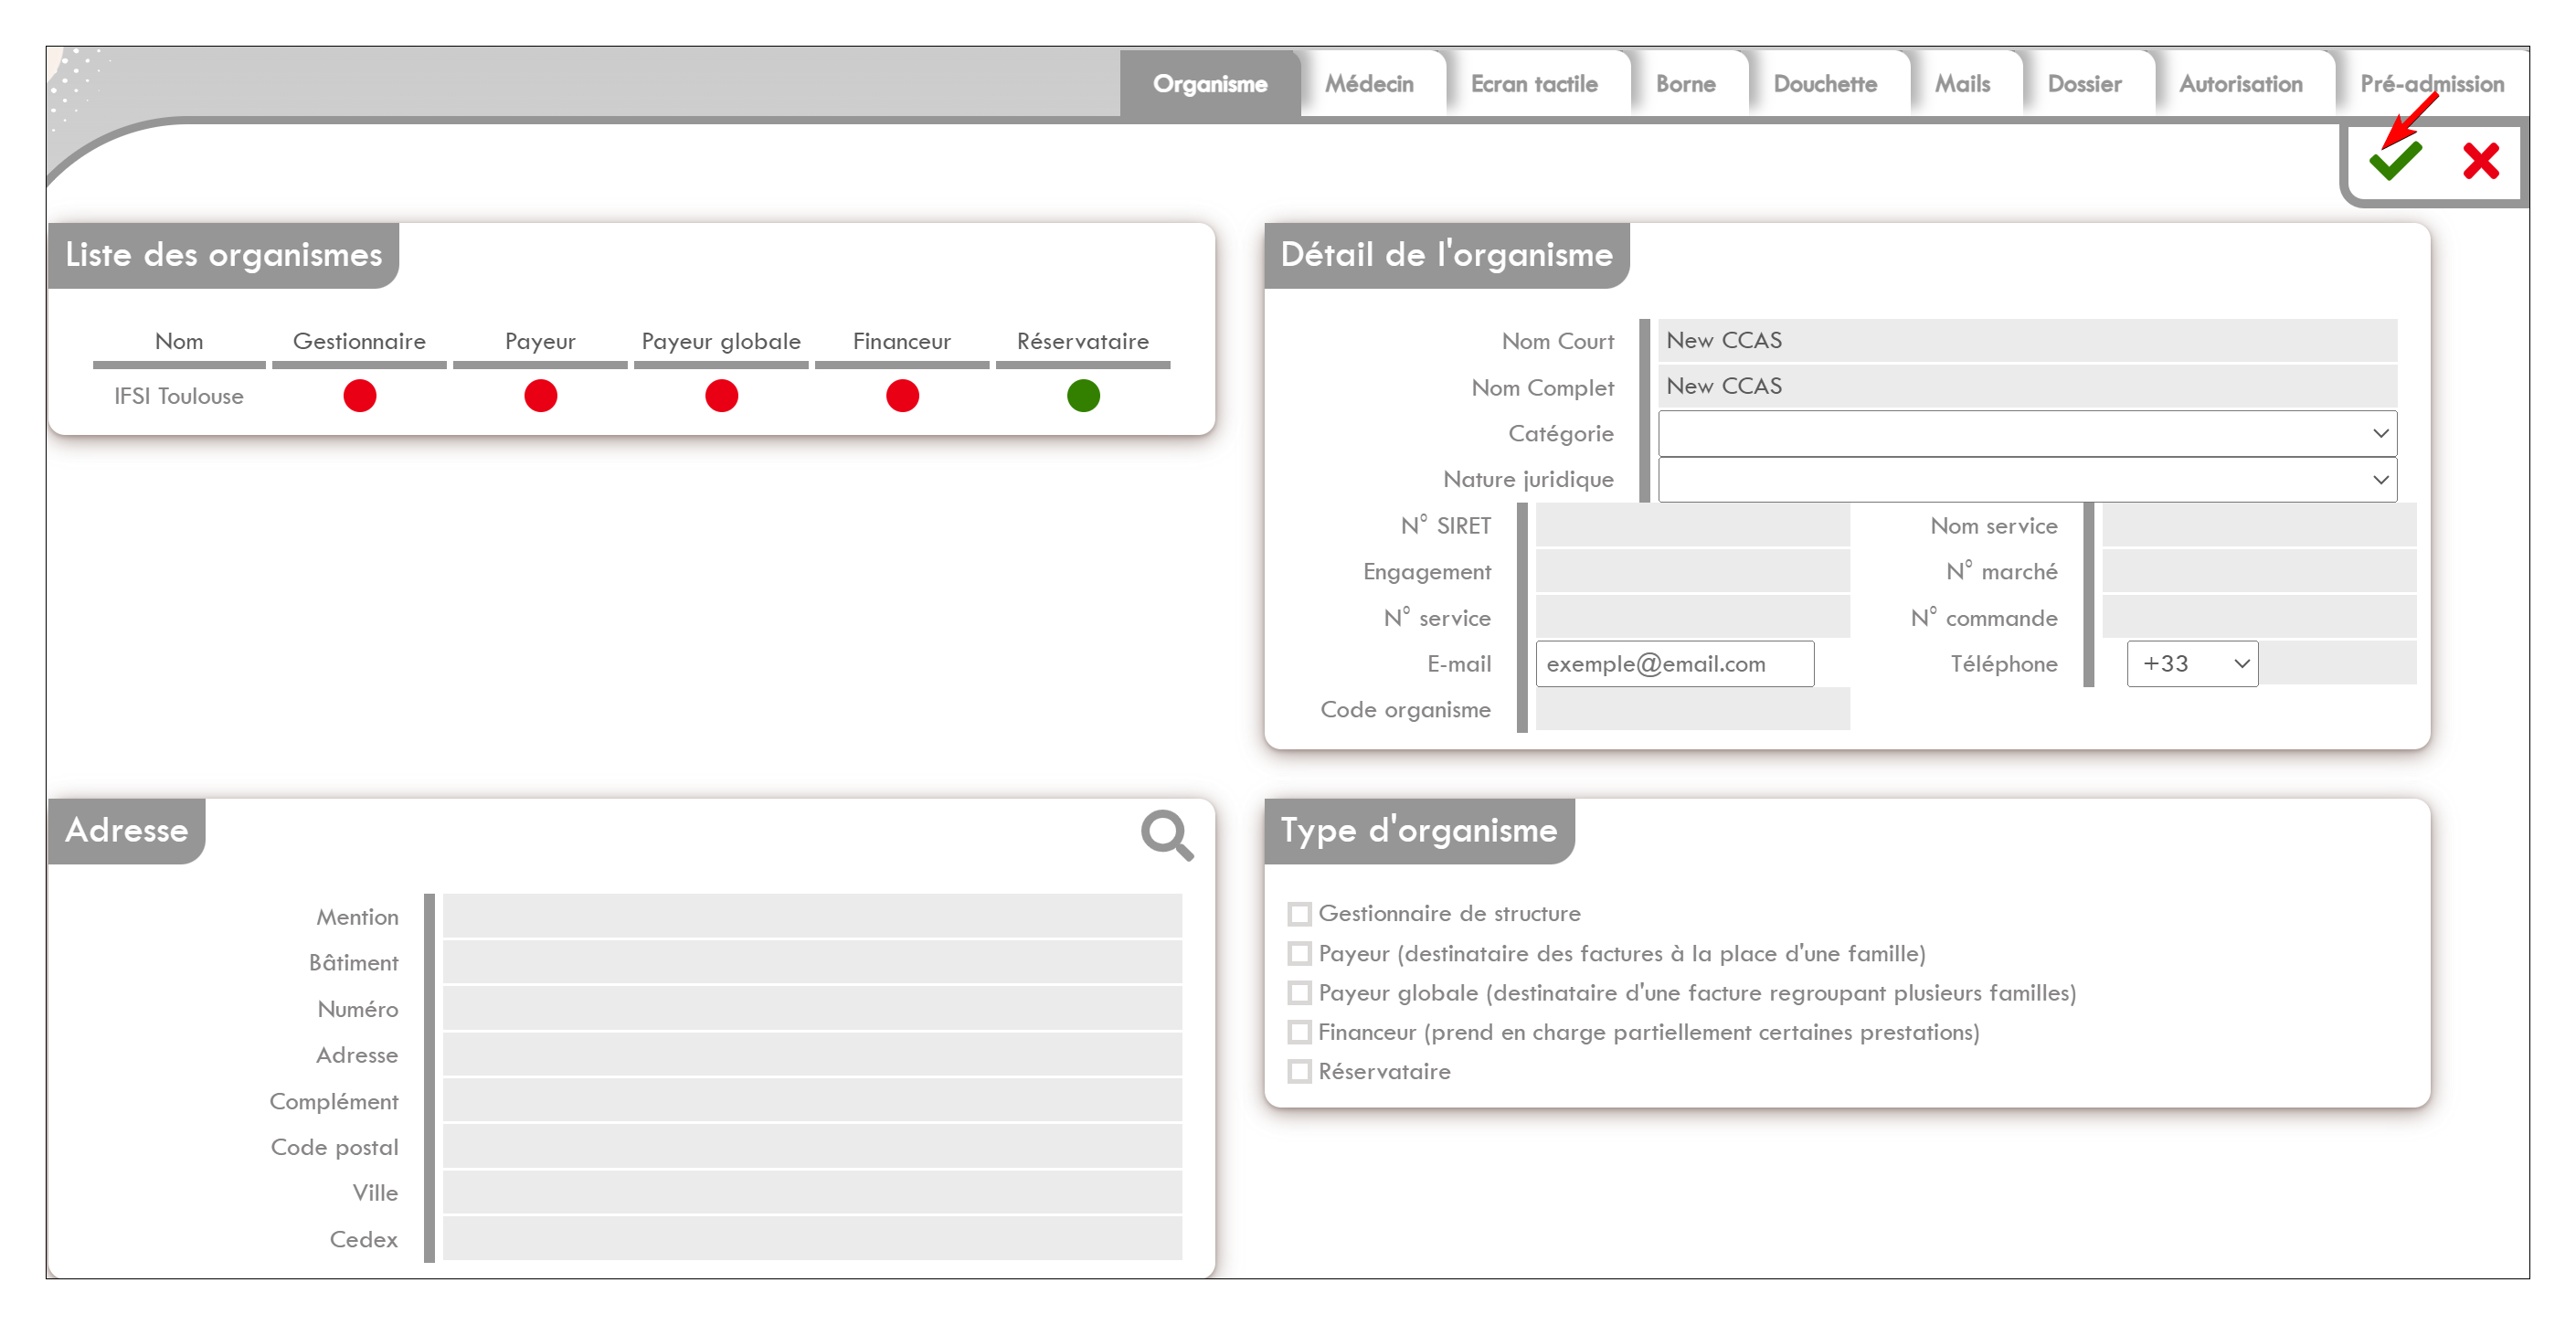This screenshot has height=1325, width=2576.
Task: Click the Complément field
Action: 812,1101
